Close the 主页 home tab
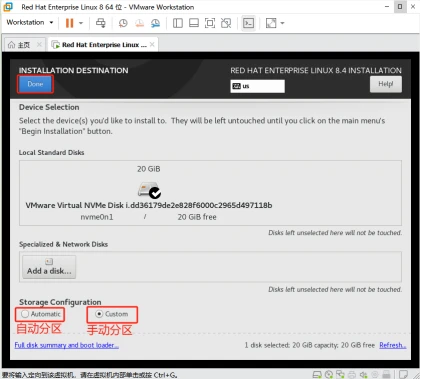421x379 pixels. tap(39, 44)
